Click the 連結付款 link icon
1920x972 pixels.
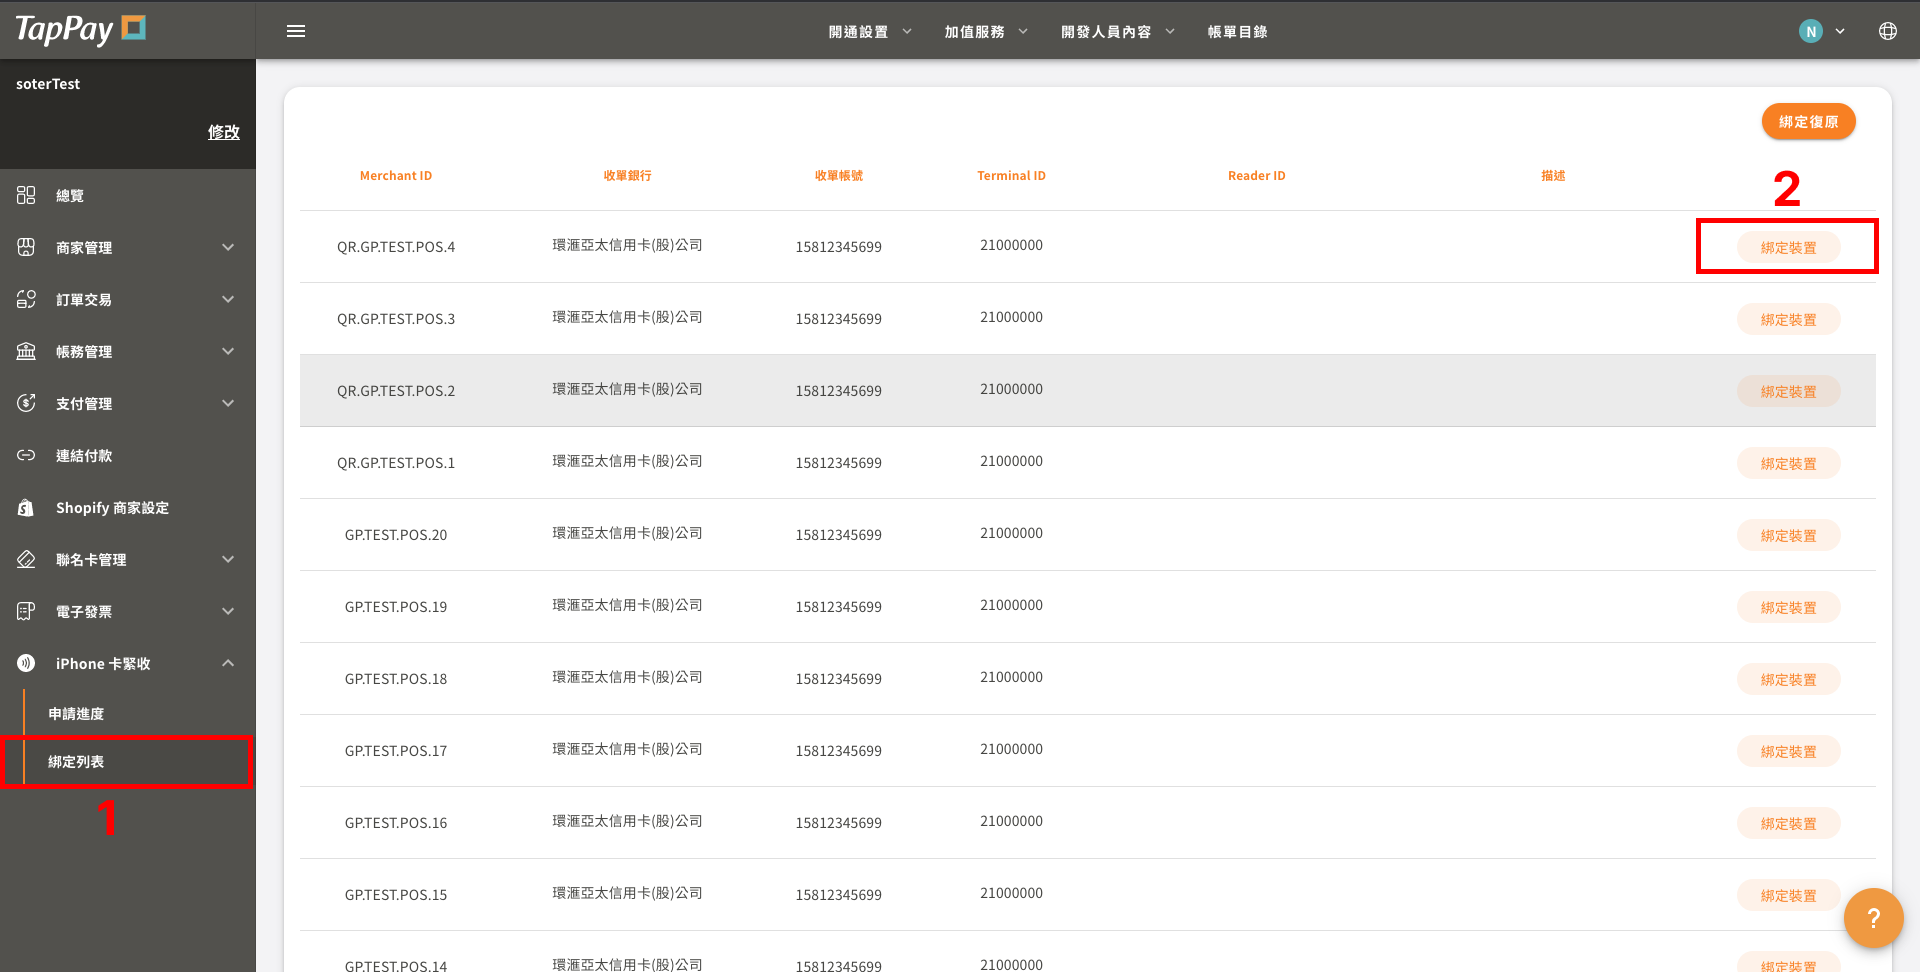26,455
